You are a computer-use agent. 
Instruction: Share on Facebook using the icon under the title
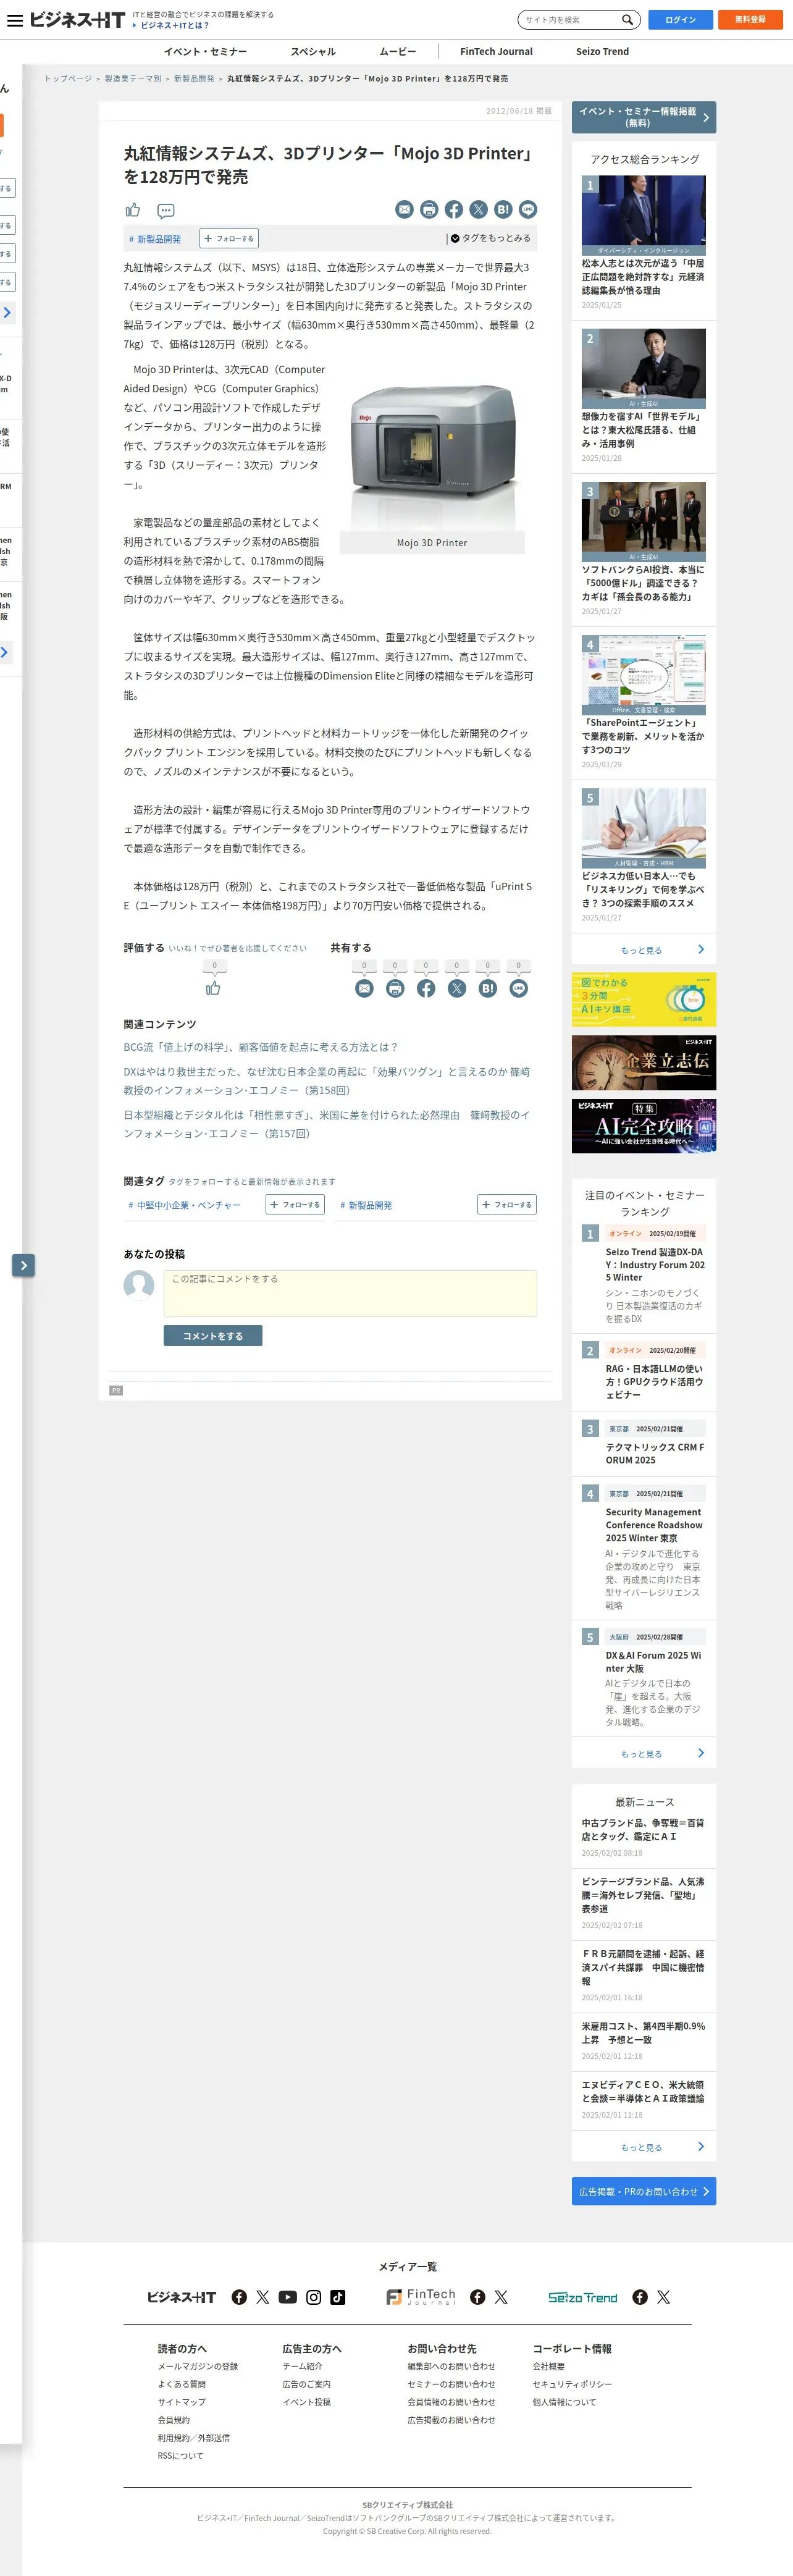454,209
